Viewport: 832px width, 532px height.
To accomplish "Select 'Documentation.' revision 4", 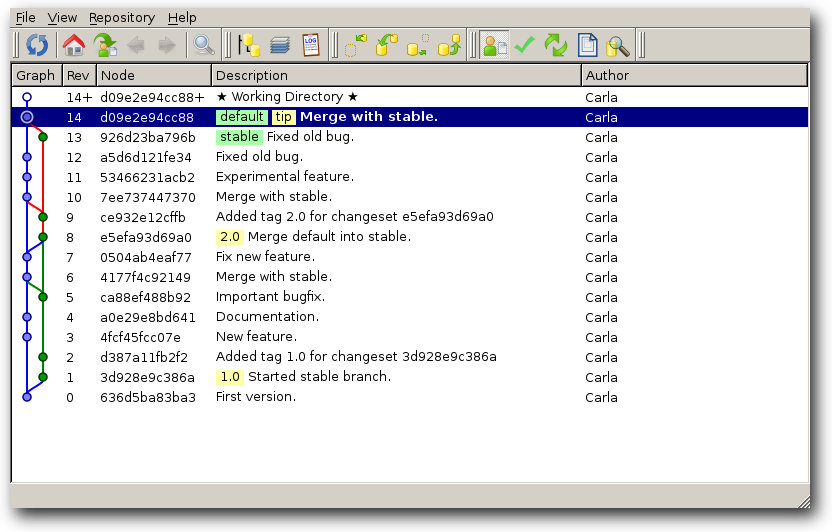I will click(410, 317).
